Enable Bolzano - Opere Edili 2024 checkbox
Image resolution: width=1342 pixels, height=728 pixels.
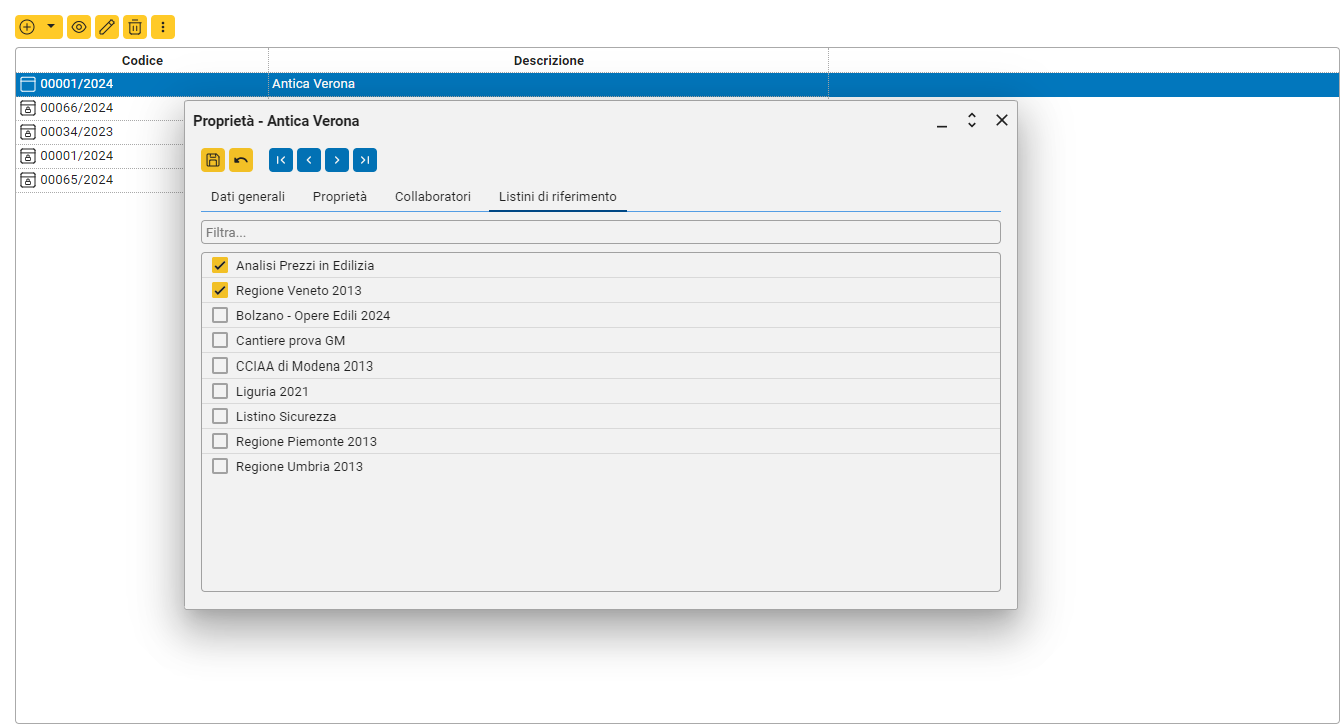click(220, 315)
